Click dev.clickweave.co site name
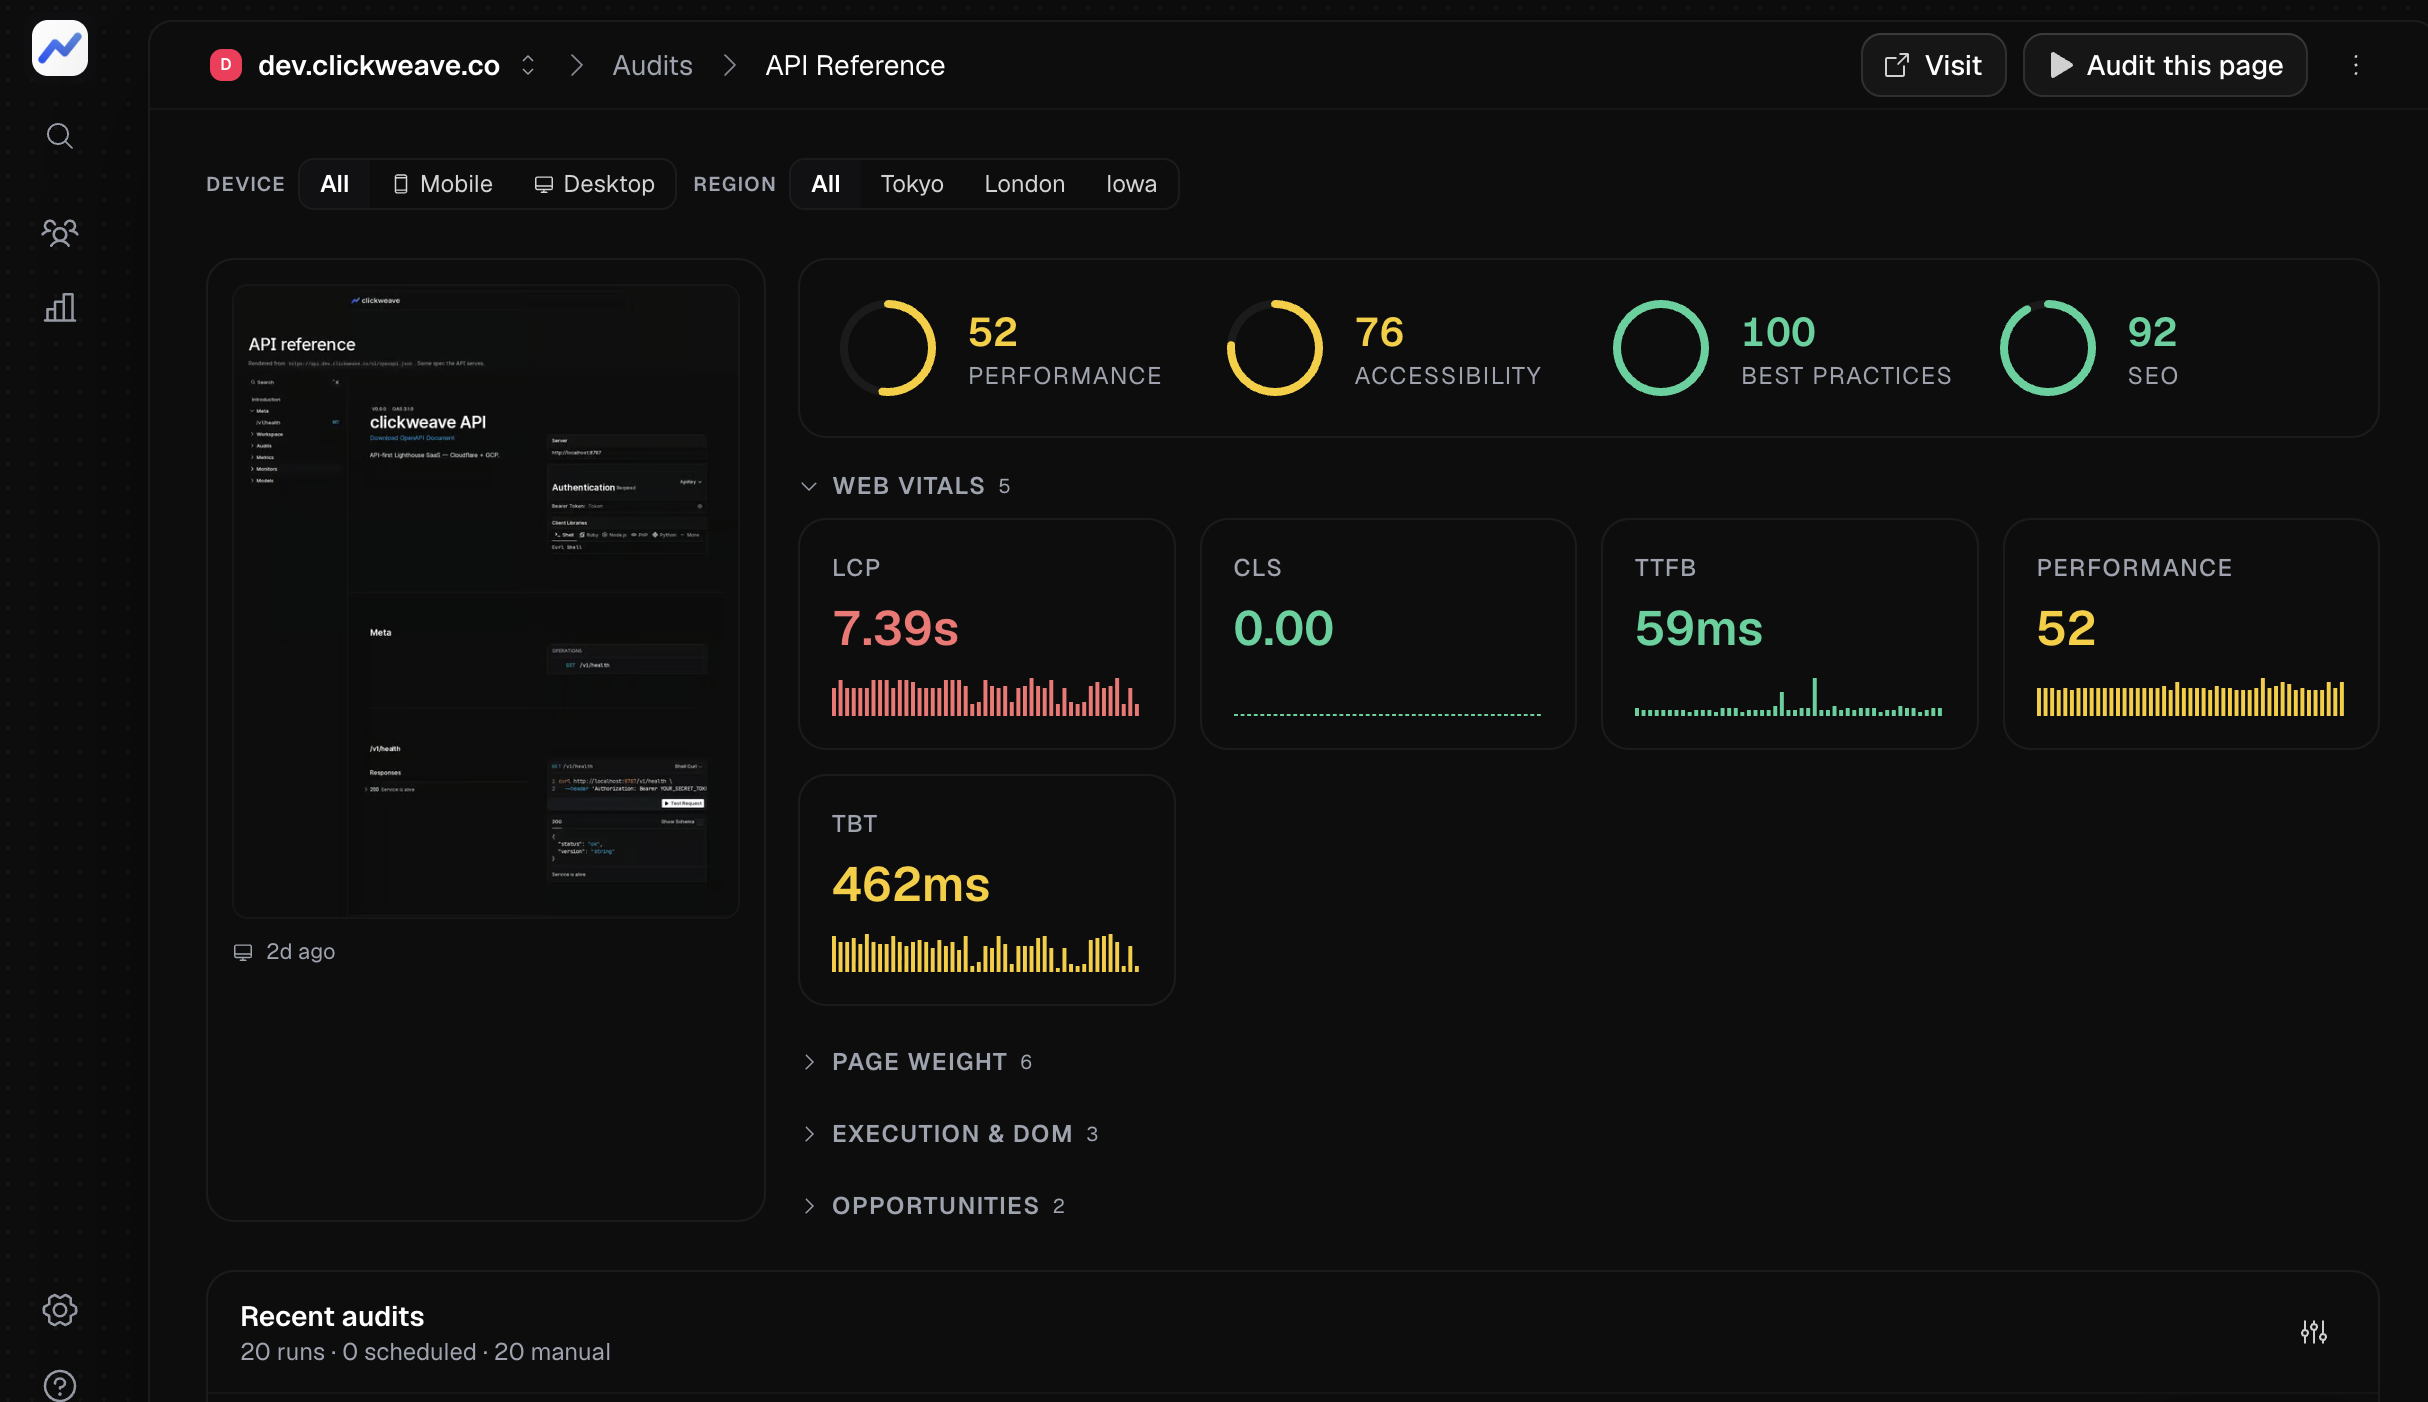The height and width of the screenshot is (1402, 2428). [x=379, y=65]
